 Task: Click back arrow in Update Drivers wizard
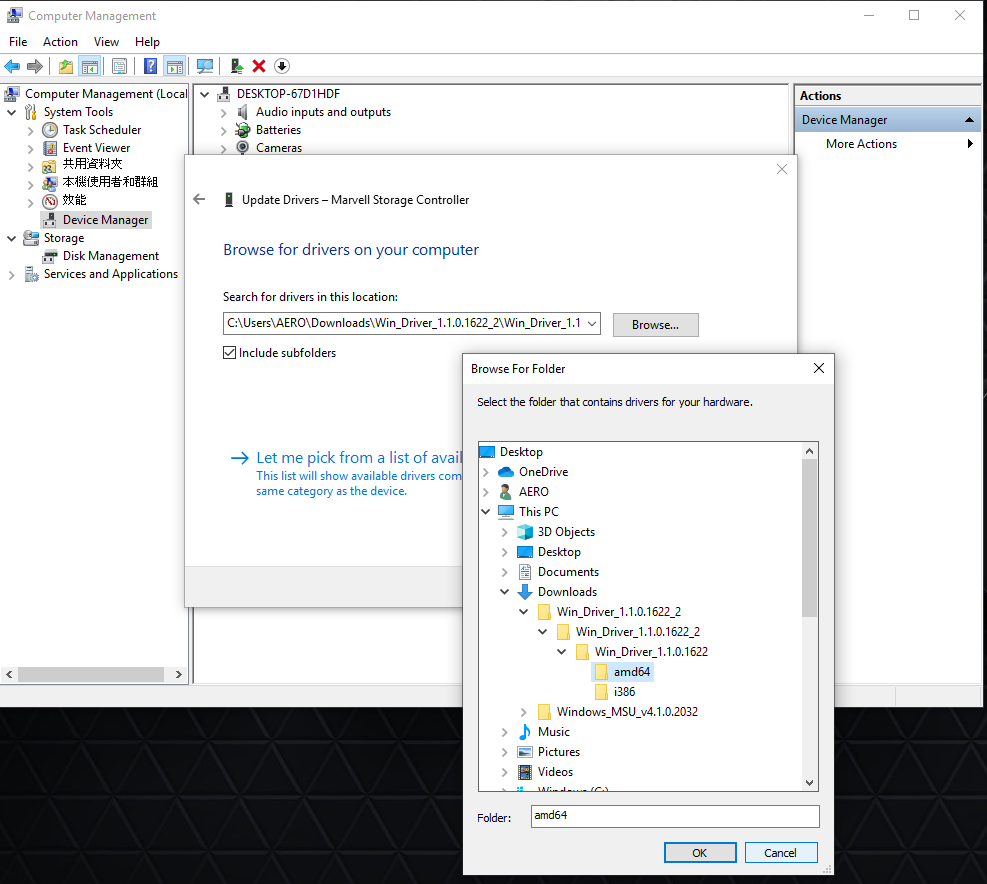(x=199, y=199)
